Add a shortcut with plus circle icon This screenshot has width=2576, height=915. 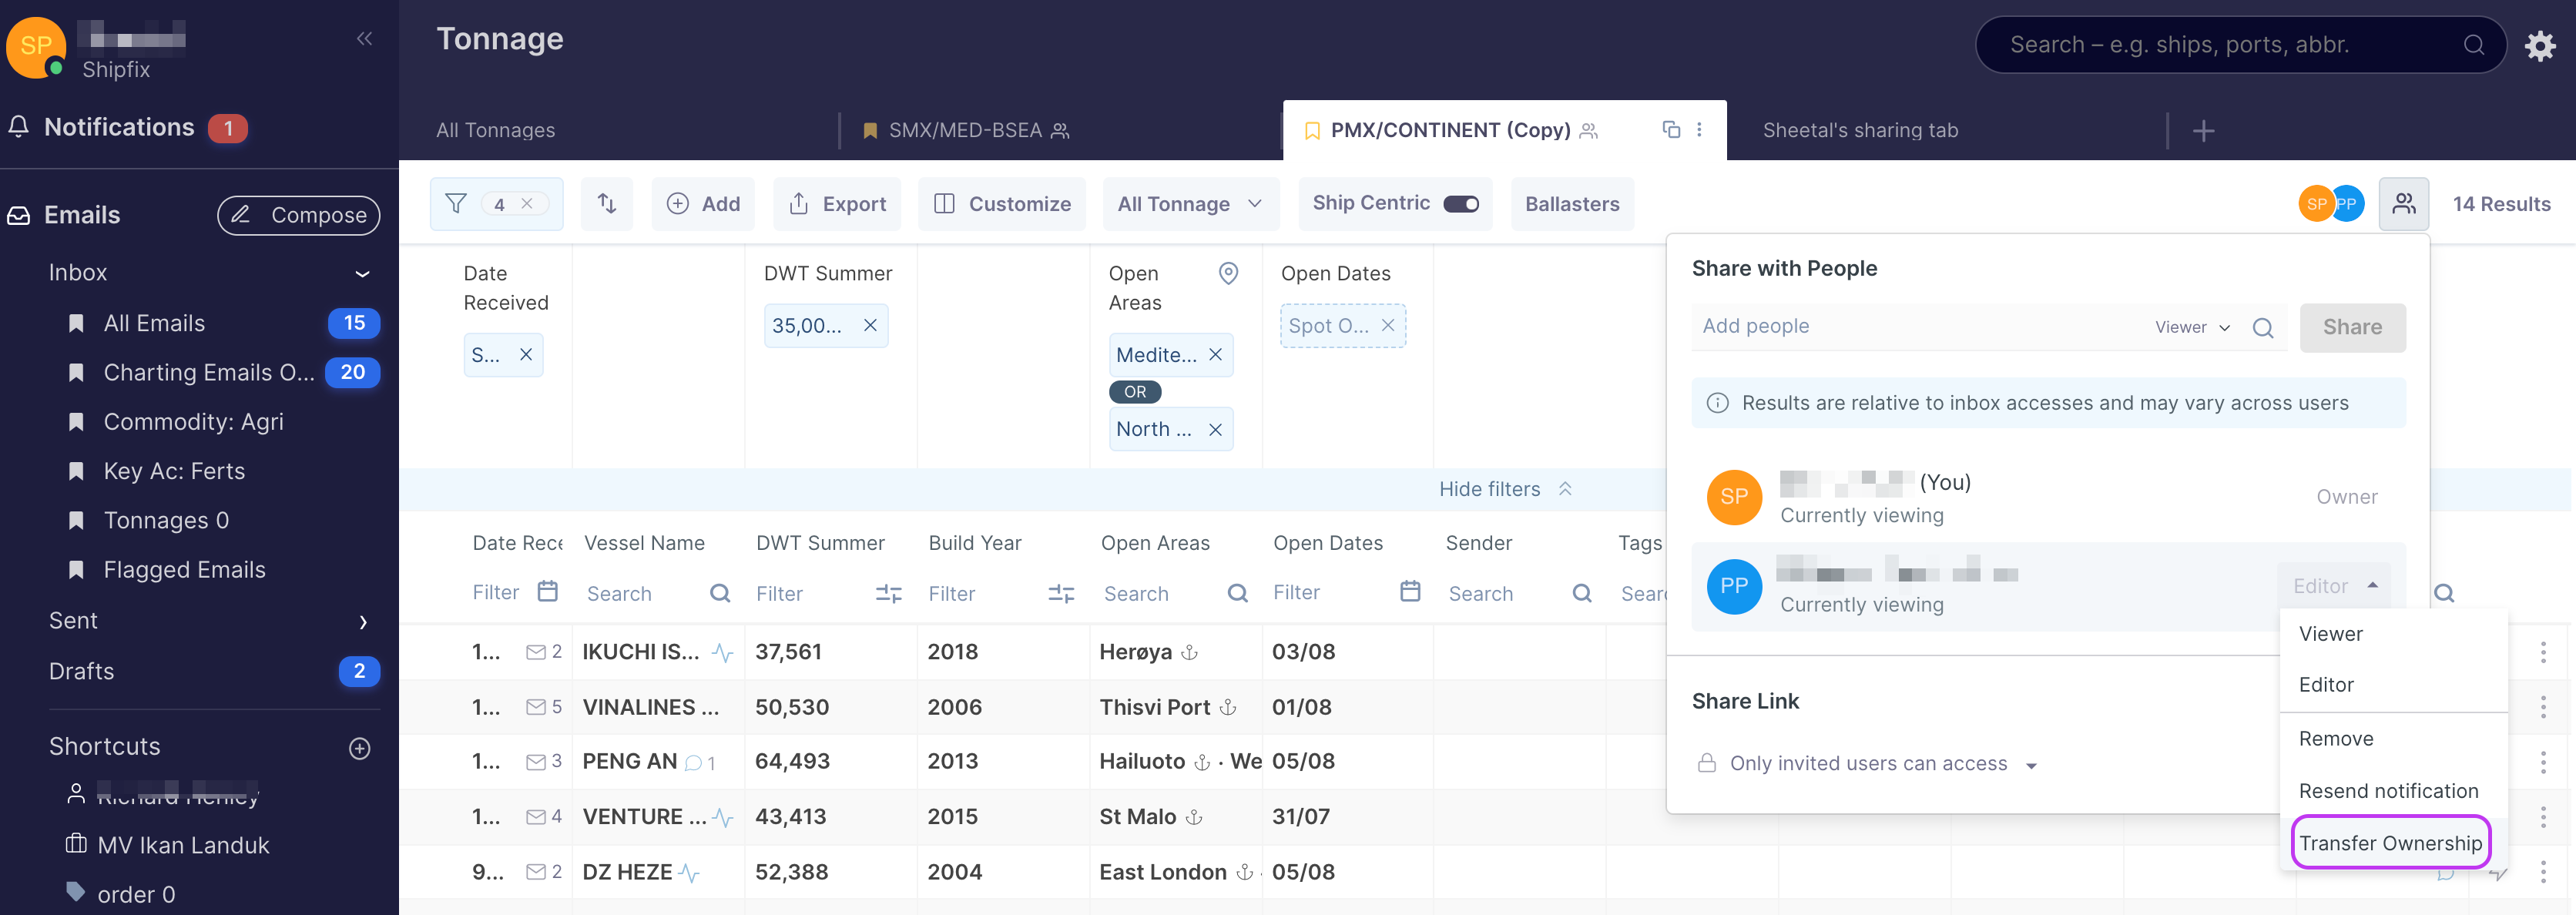click(x=360, y=747)
